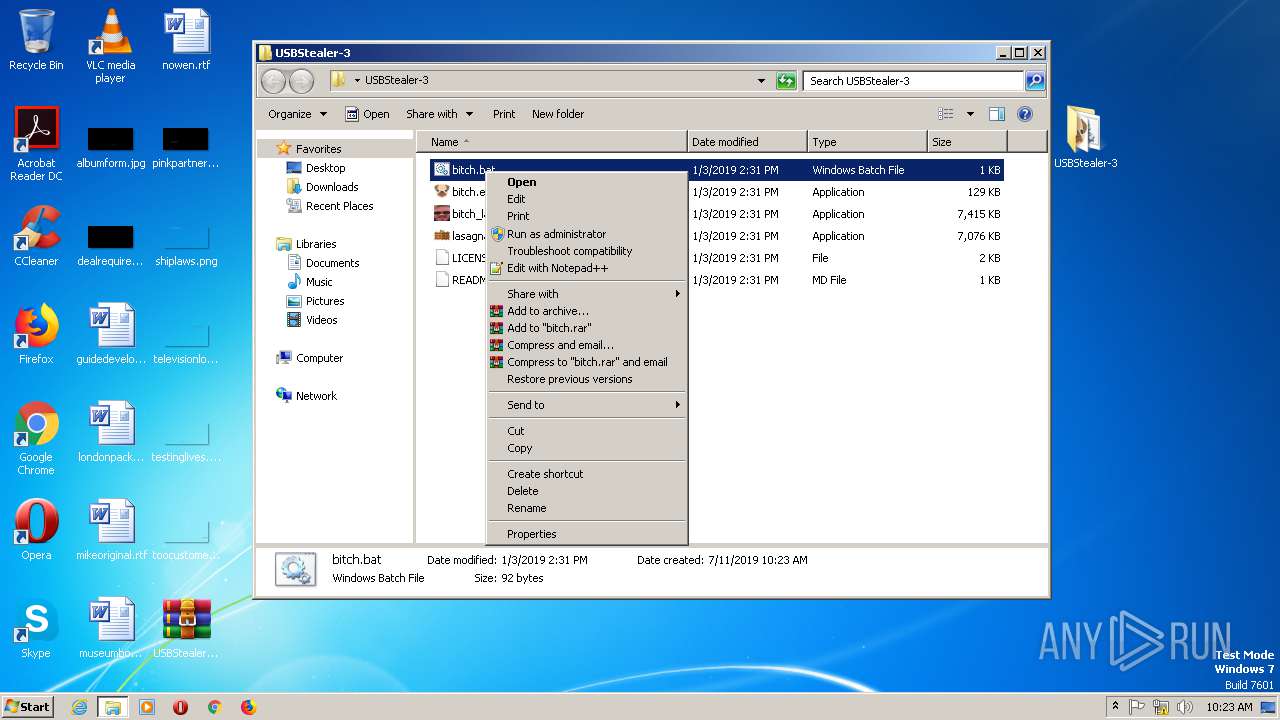
Task: Open Explorer help question mark icon
Action: [1025, 114]
